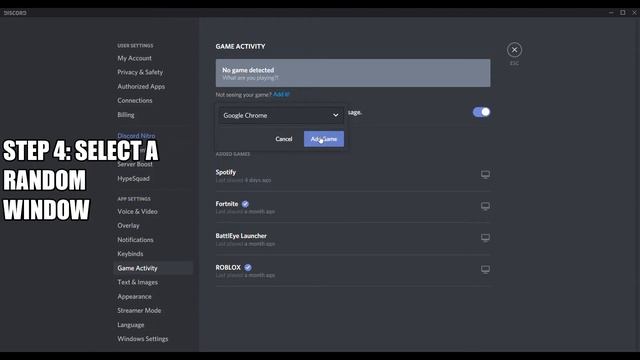The image size is (640, 360).
Task: Select the ROBLOX game name
Action: [x=228, y=267]
